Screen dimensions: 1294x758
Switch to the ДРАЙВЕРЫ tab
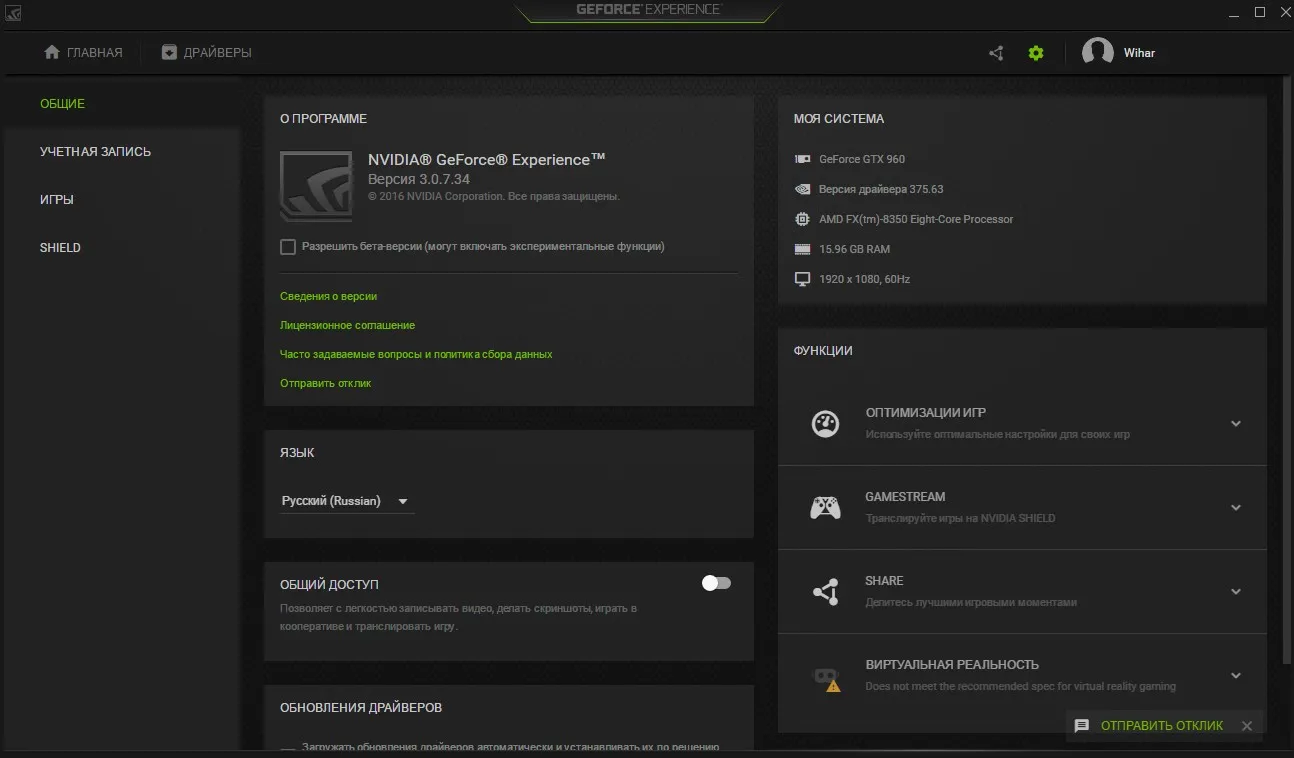(207, 52)
